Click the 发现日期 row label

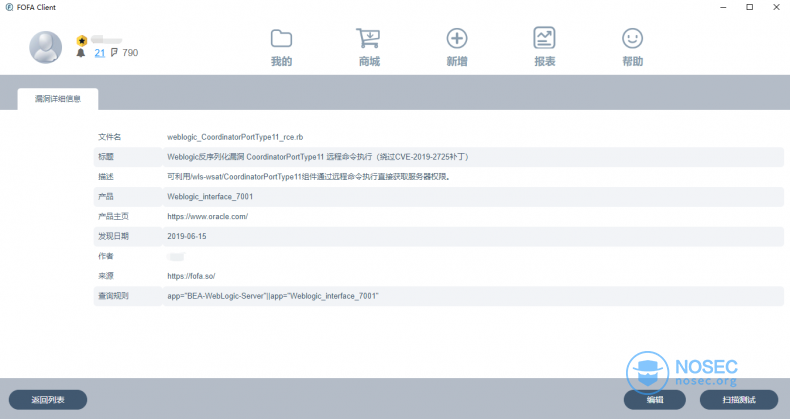(x=113, y=236)
